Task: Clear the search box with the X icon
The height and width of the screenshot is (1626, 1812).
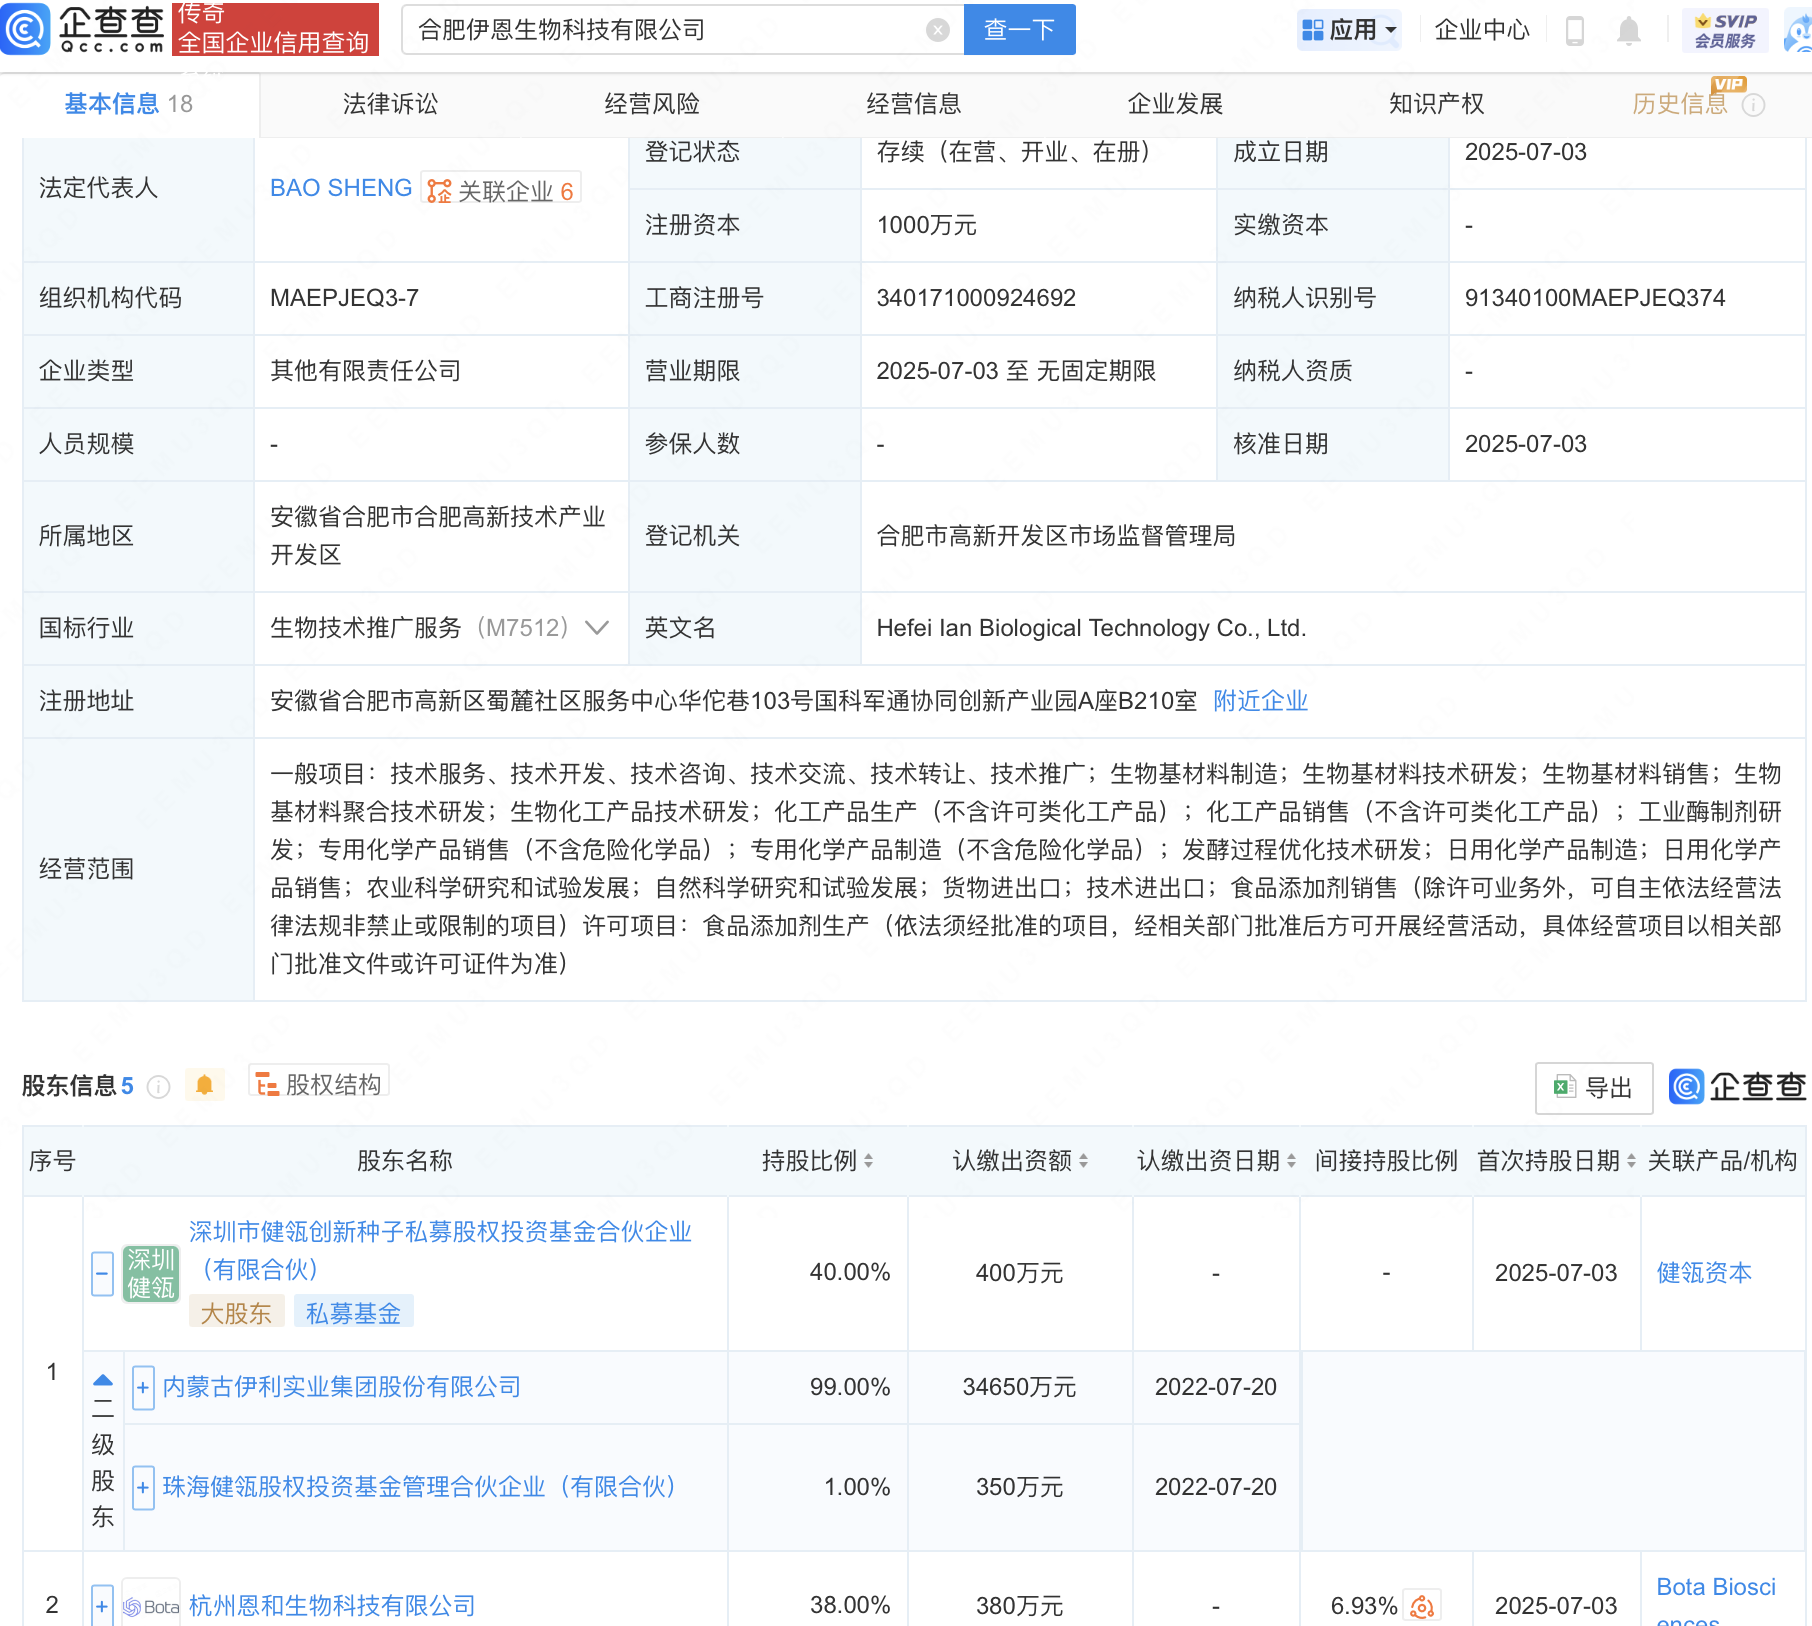Action: pyautogui.click(x=938, y=30)
